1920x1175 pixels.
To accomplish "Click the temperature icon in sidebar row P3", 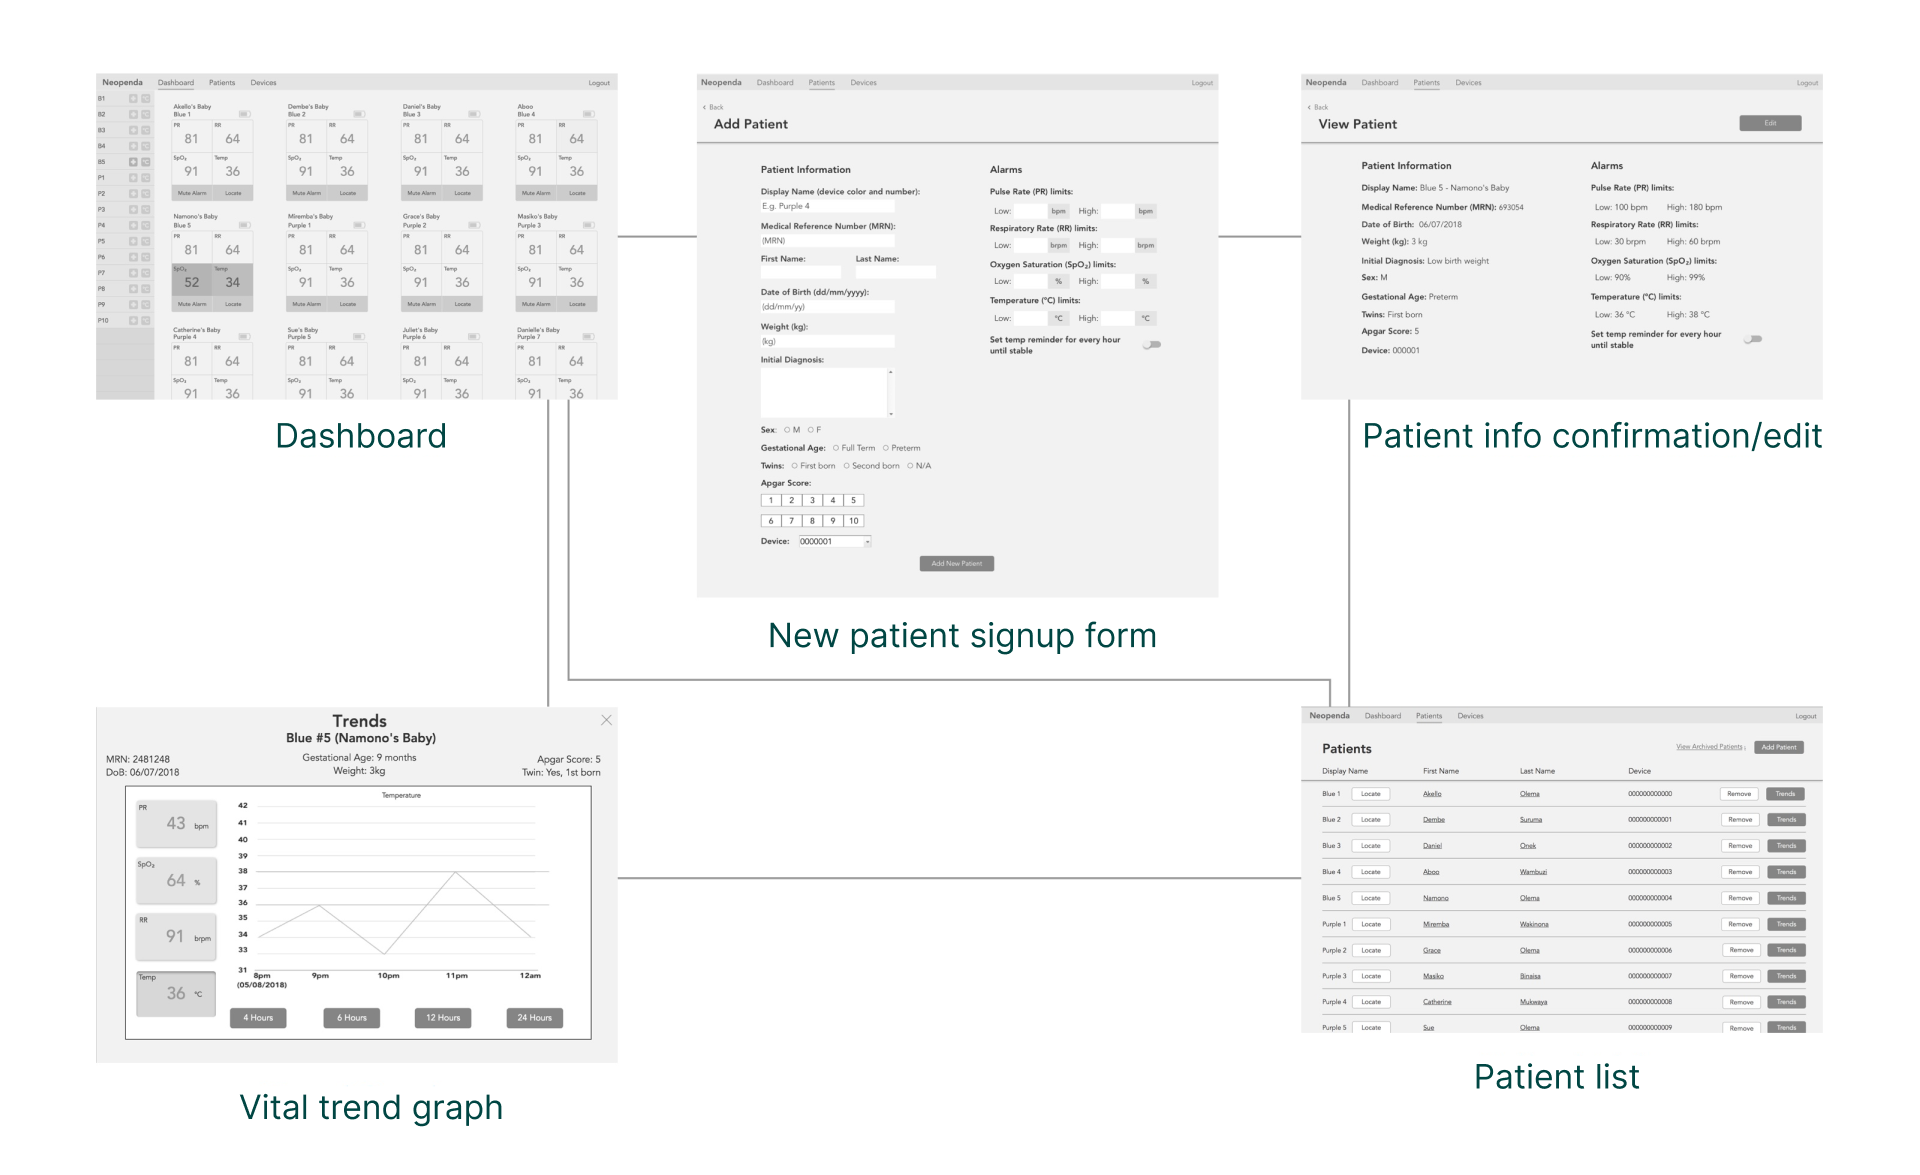I will click(146, 210).
